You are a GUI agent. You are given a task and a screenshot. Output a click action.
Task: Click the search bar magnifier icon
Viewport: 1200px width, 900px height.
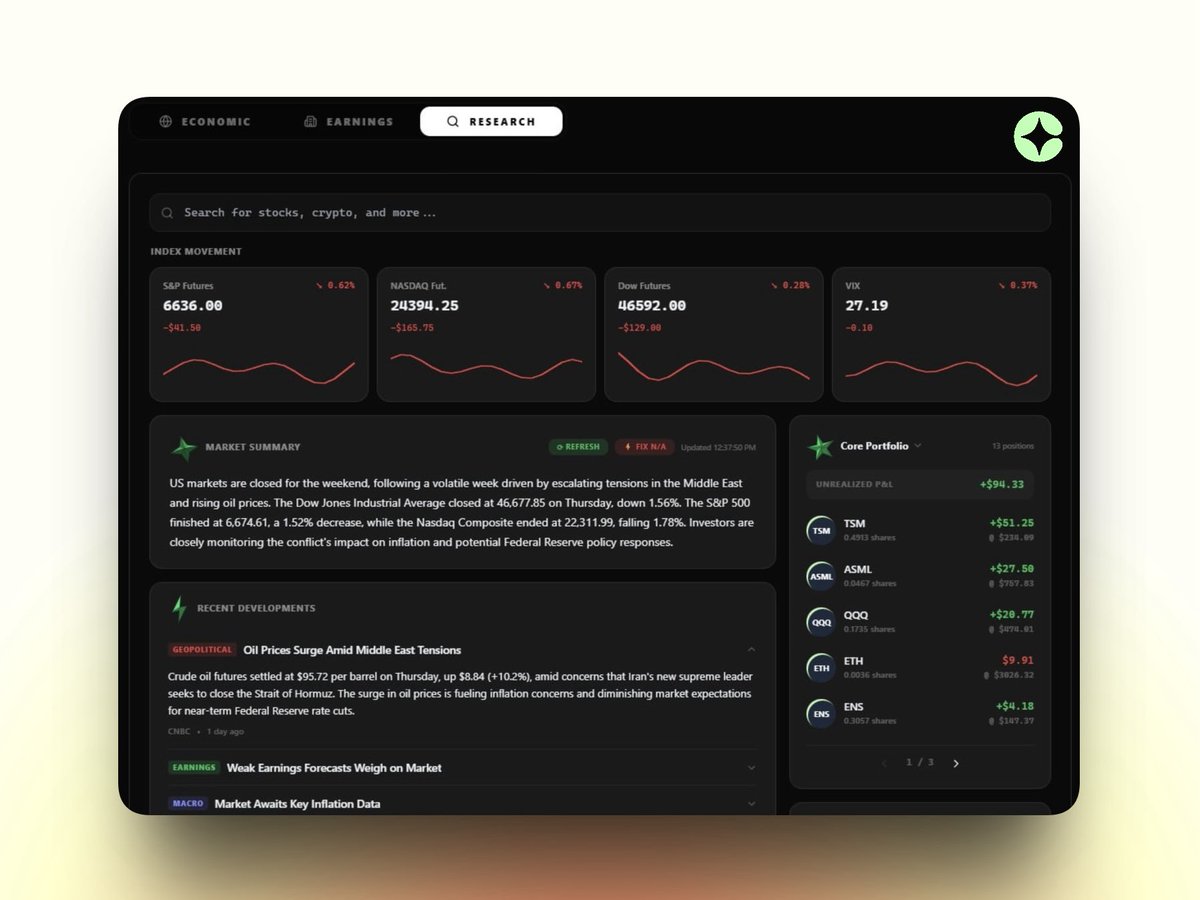pyautogui.click(x=168, y=213)
